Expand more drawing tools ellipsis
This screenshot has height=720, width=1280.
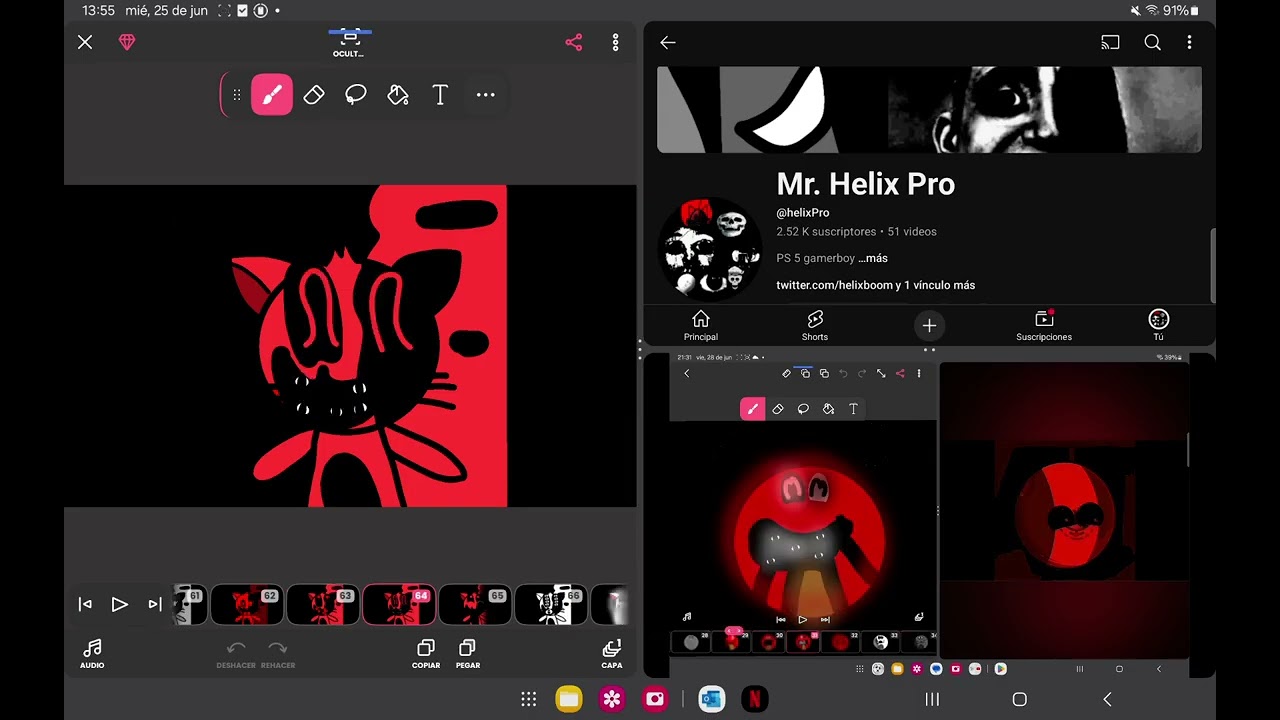[485, 95]
